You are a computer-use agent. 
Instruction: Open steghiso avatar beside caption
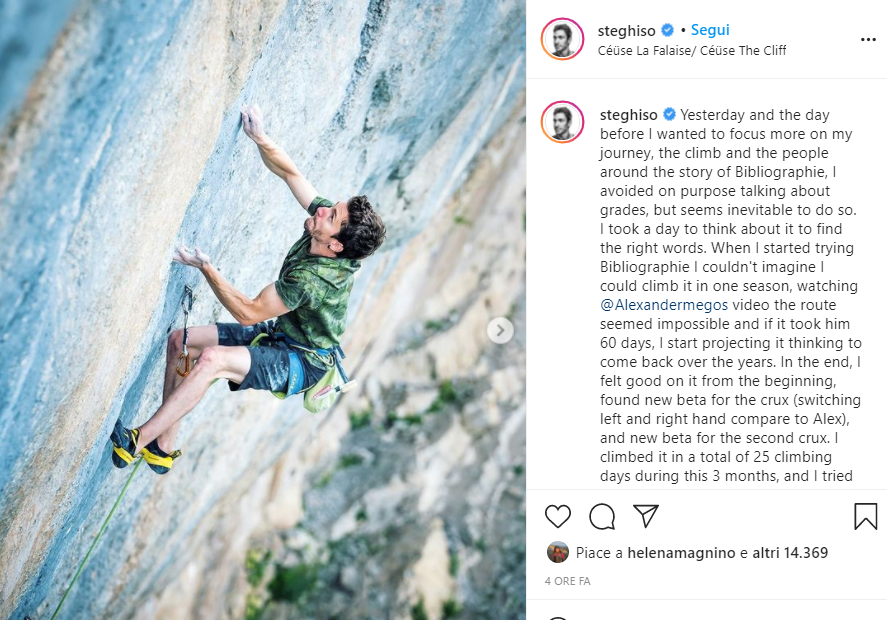pyautogui.click(x=562, y=122)
